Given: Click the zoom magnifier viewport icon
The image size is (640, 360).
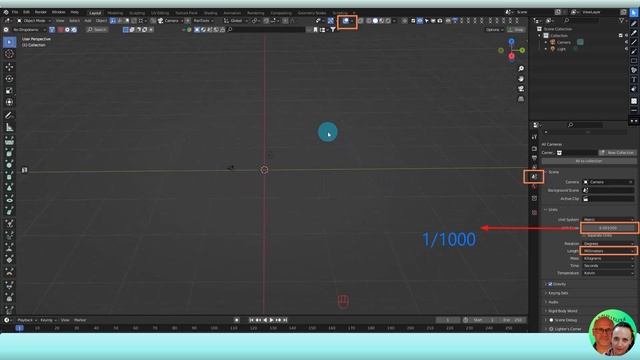Looking at the screenshot, I should [521, 69].
